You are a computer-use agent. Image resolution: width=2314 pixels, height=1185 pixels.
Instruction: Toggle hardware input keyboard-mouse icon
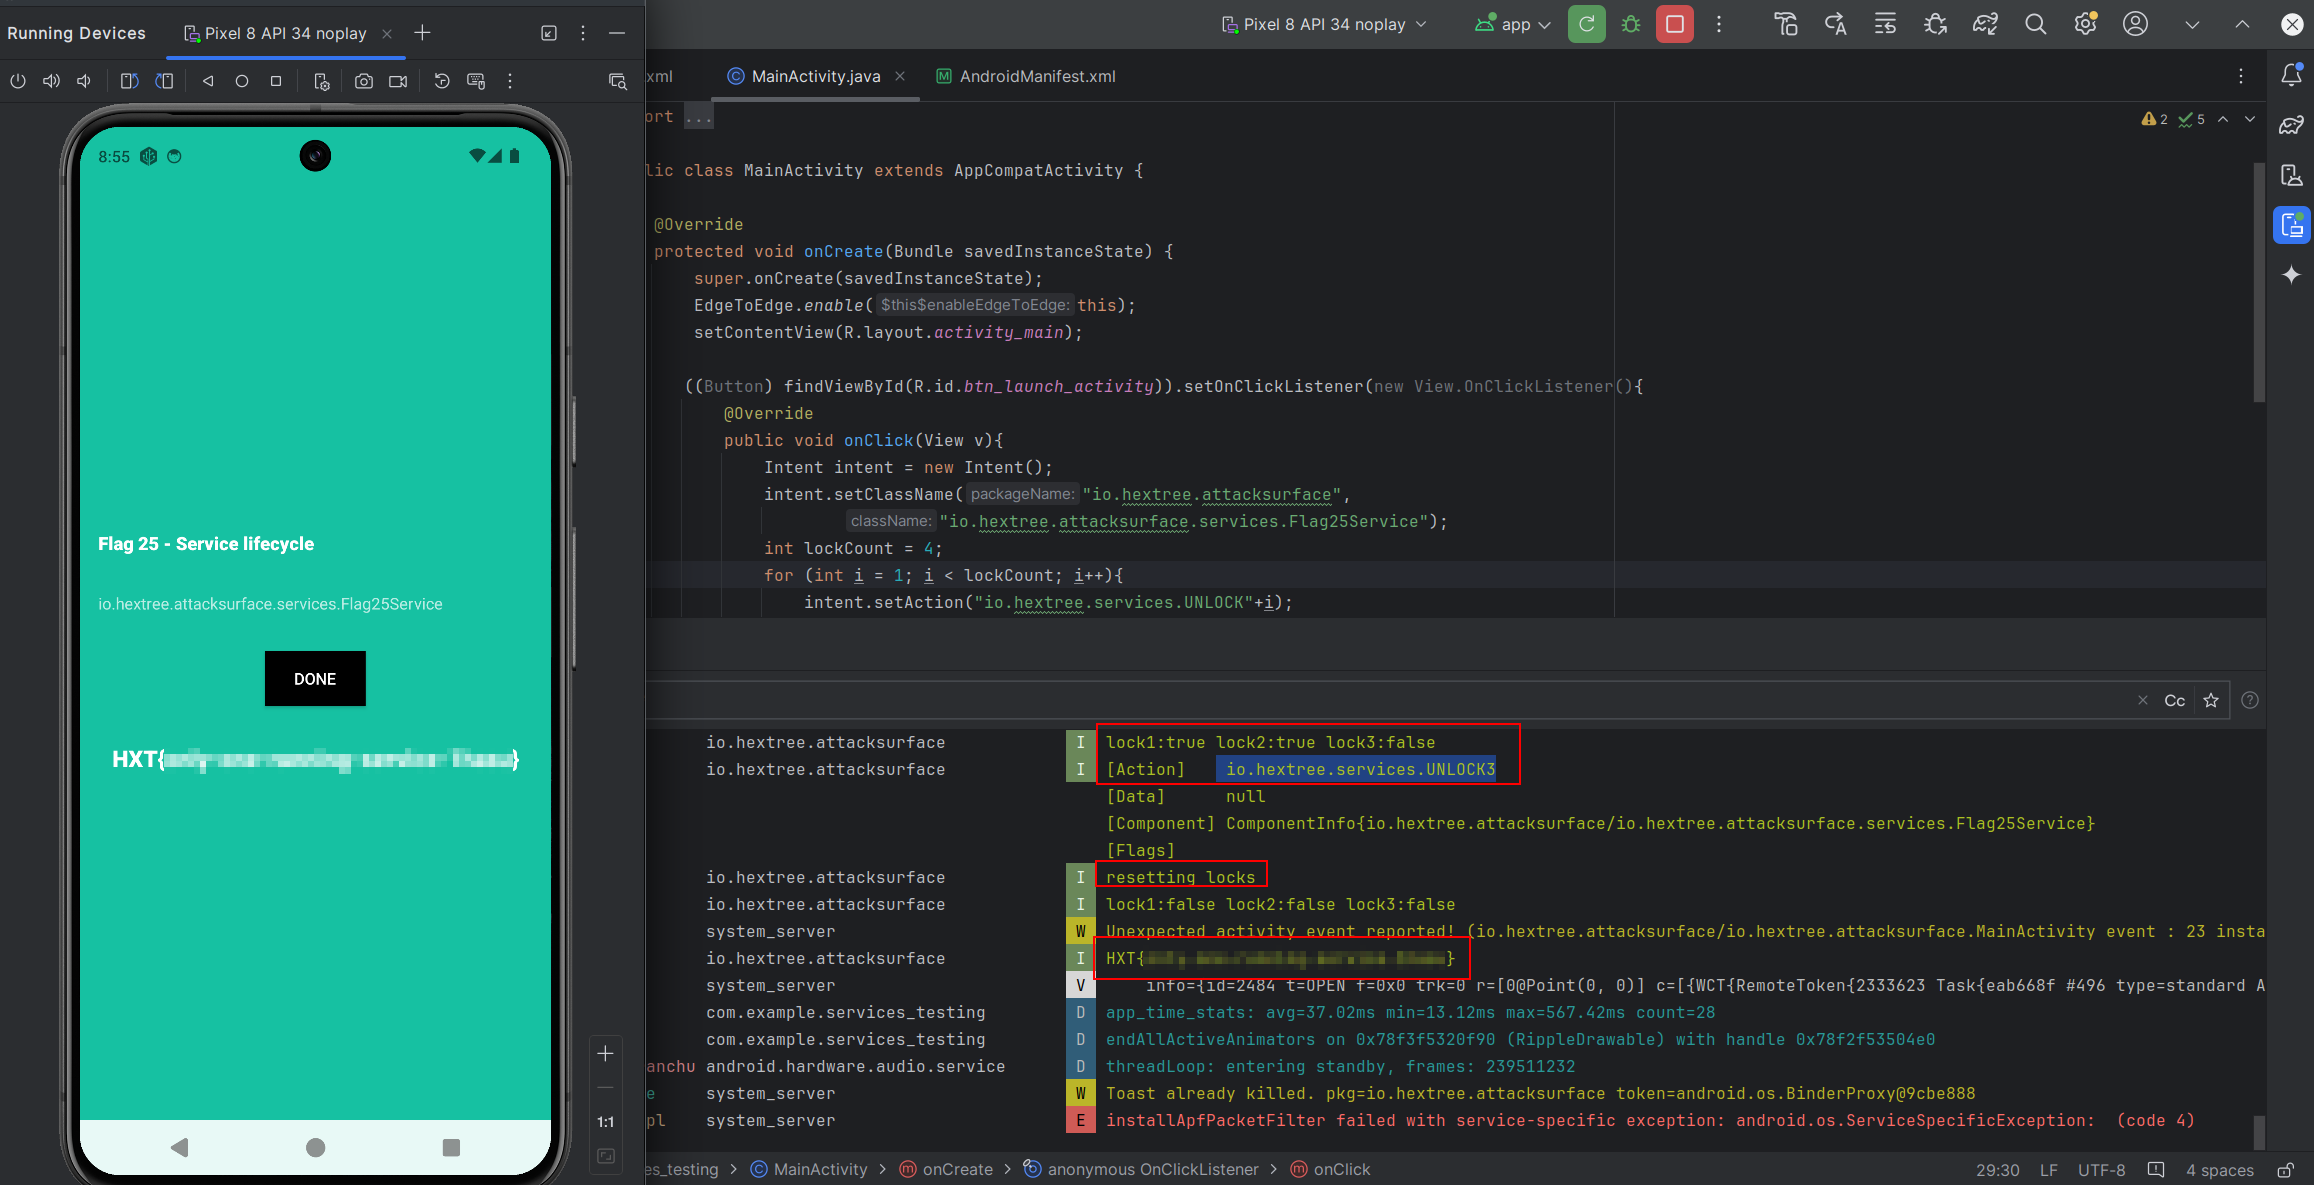[476, 81]
